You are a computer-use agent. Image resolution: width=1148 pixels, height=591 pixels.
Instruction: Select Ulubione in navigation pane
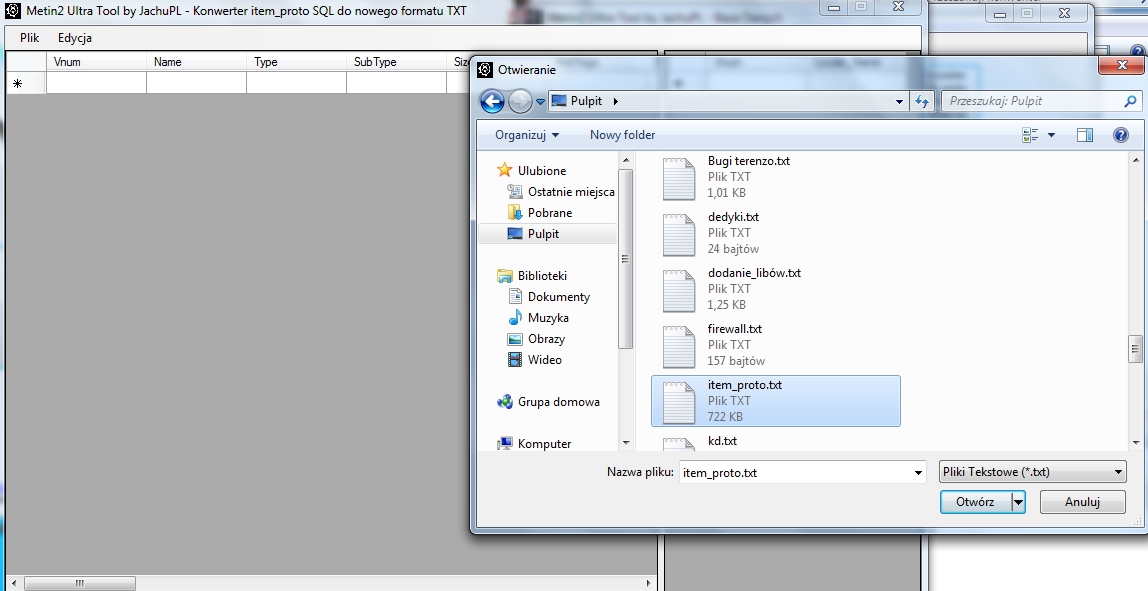[541, 171]
